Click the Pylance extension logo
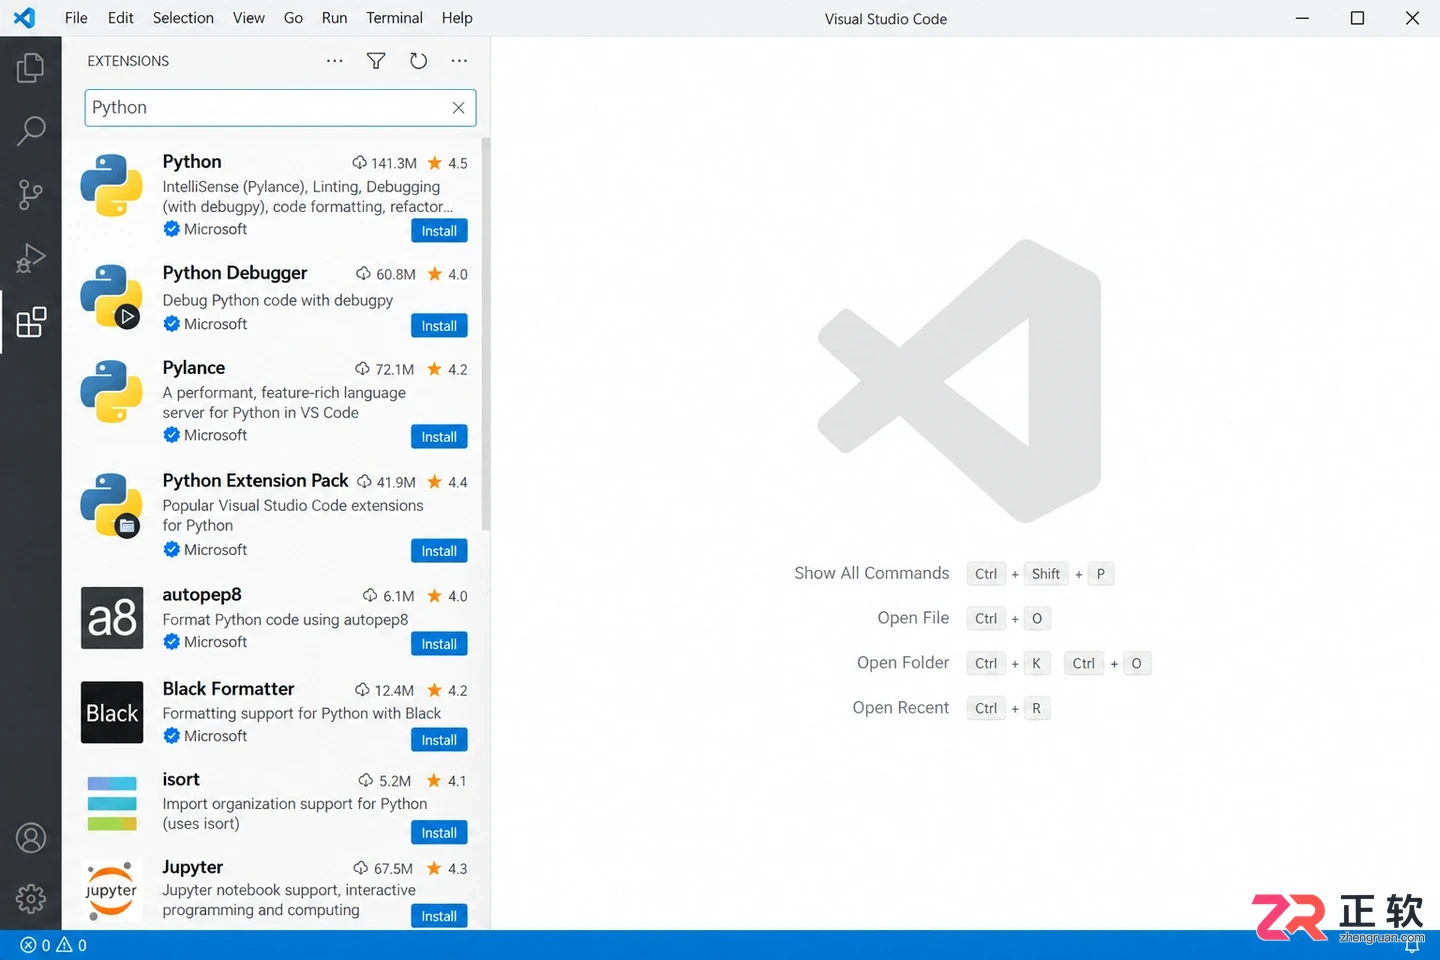The width and height of the screenshot is (1440, 960). click(x=112, y=391)
